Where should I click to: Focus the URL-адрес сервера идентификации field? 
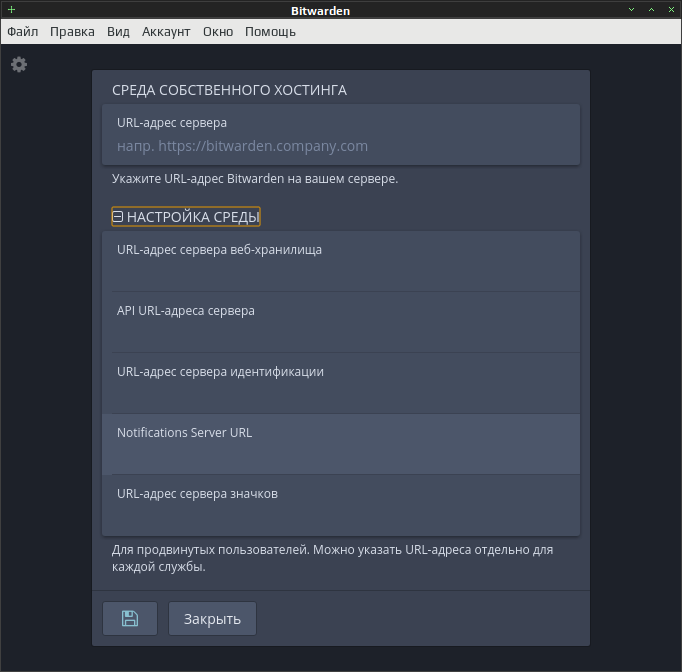tap(341, 383)
